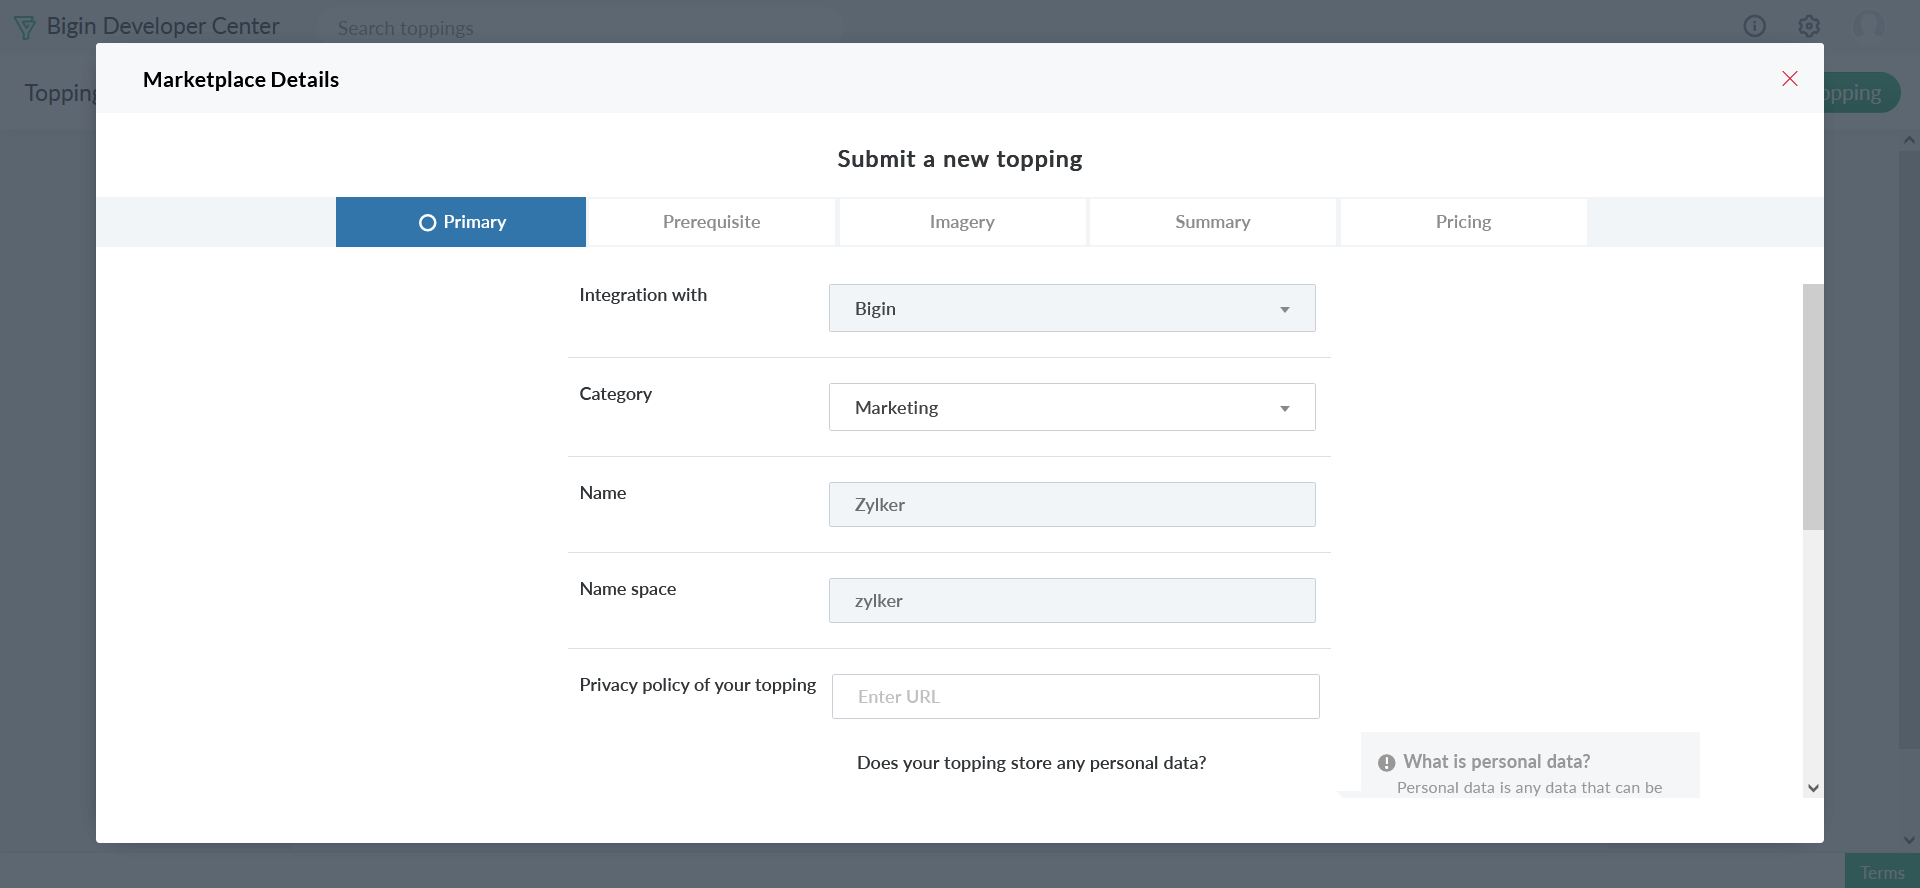
Task: Click the Terms link
Action: click(x=1881, y=872)
